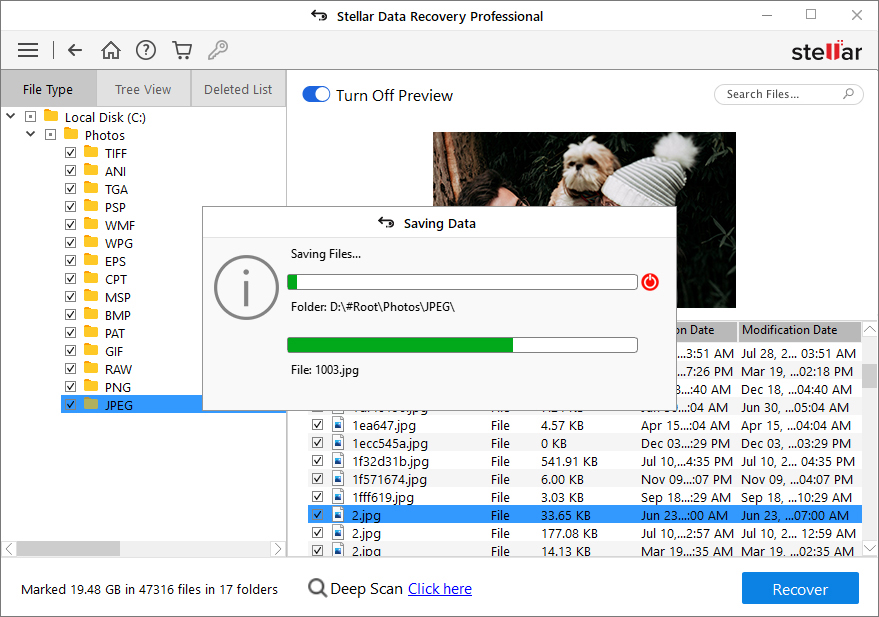Click the activation key icon
The image size is (879, 617).
tap(217, 50)
